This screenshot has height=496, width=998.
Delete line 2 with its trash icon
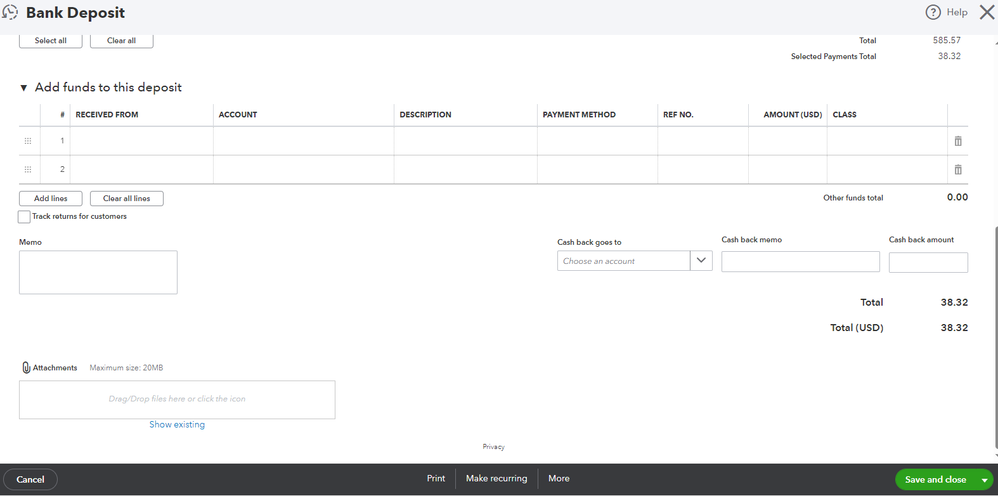958,169
